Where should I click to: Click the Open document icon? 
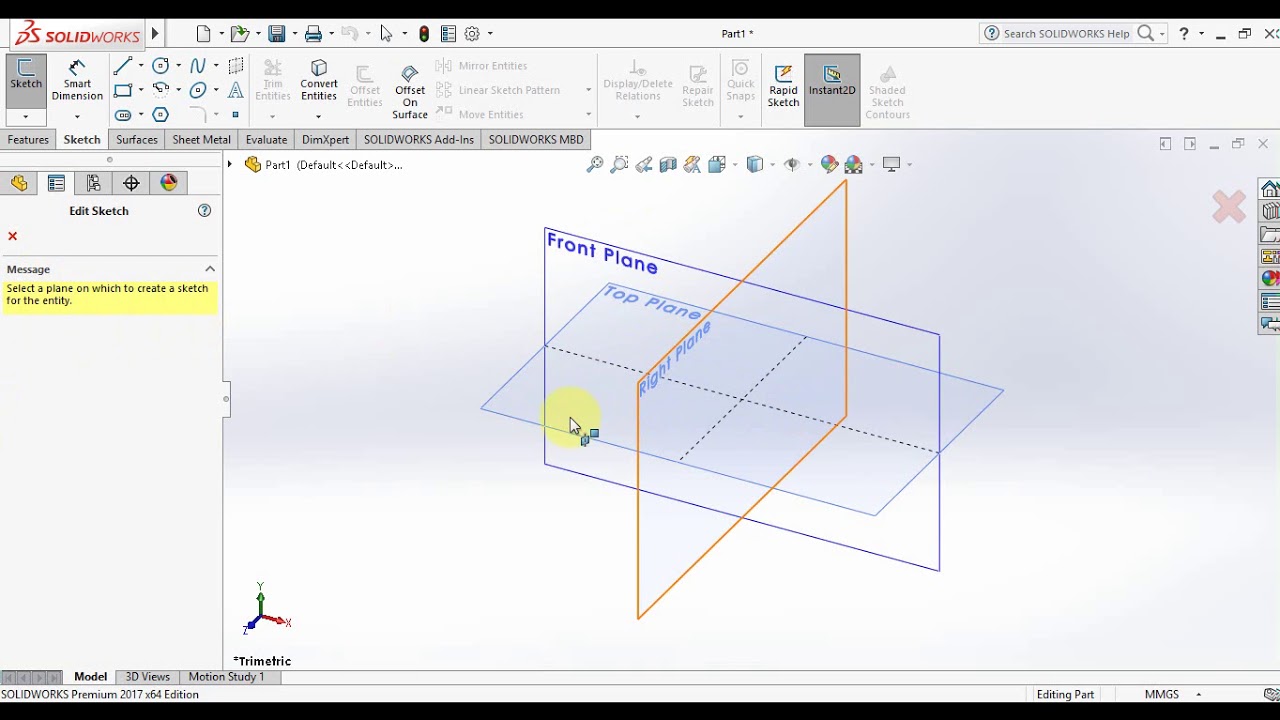[x=239, y=34]
